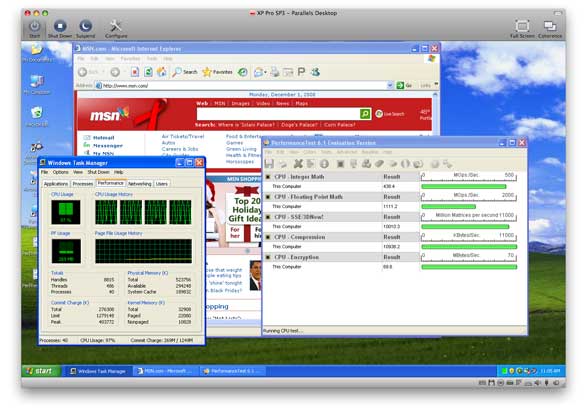The height and width of the screenshot is (409, 584).
Task: Click the Page File Usage History graph
Action: (x=143, y=251)
